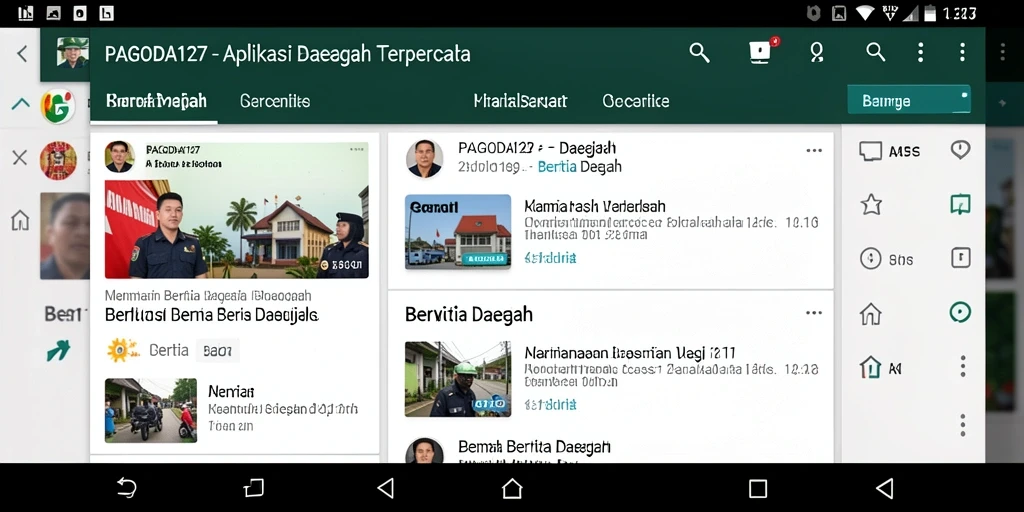
Task: Open the notification icon with the red dot
Action: [762, 52]
